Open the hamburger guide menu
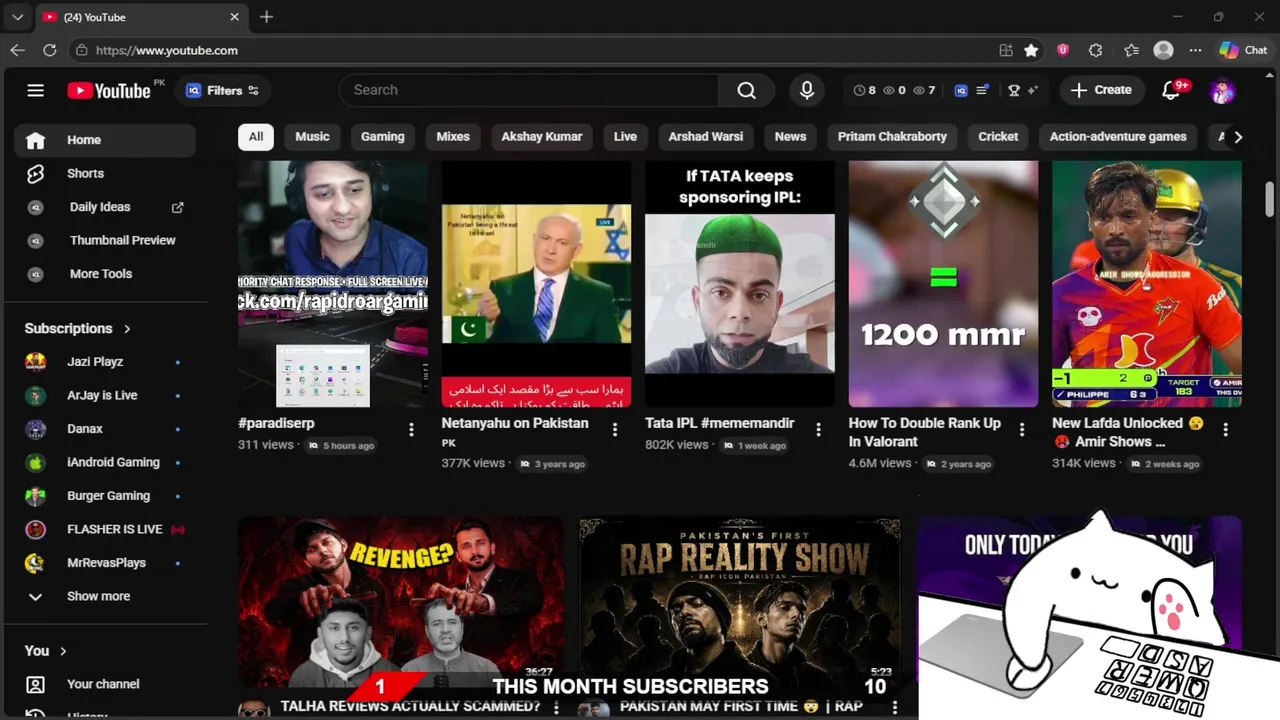 click(x=35, y=90)
